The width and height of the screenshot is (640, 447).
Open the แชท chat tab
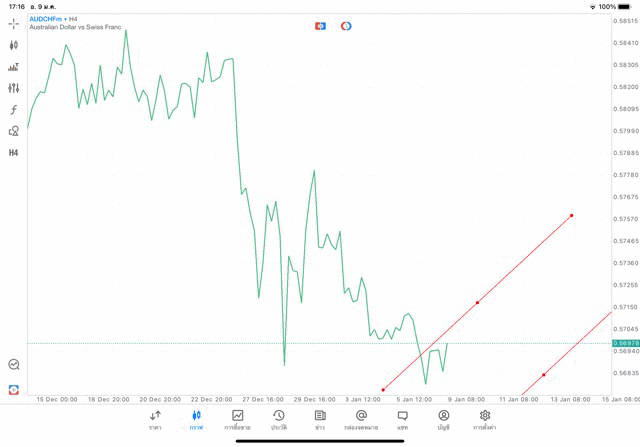(x=402, y=420)
